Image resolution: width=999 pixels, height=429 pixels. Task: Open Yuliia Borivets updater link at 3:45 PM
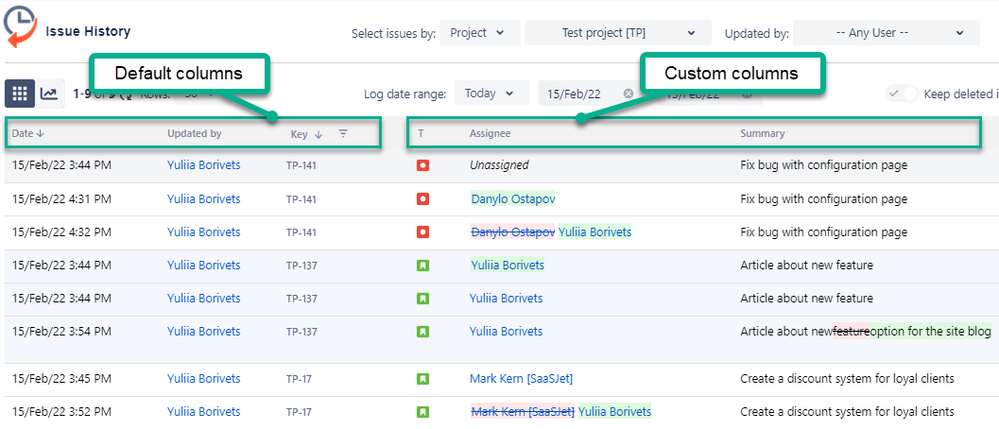click(204, 379)
